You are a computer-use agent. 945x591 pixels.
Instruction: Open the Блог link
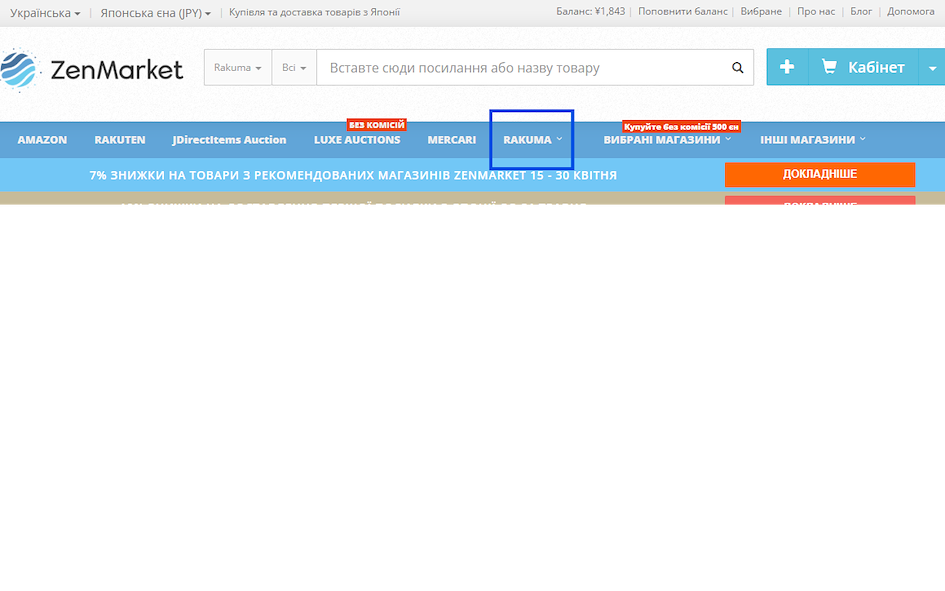[x=861, y=11]
